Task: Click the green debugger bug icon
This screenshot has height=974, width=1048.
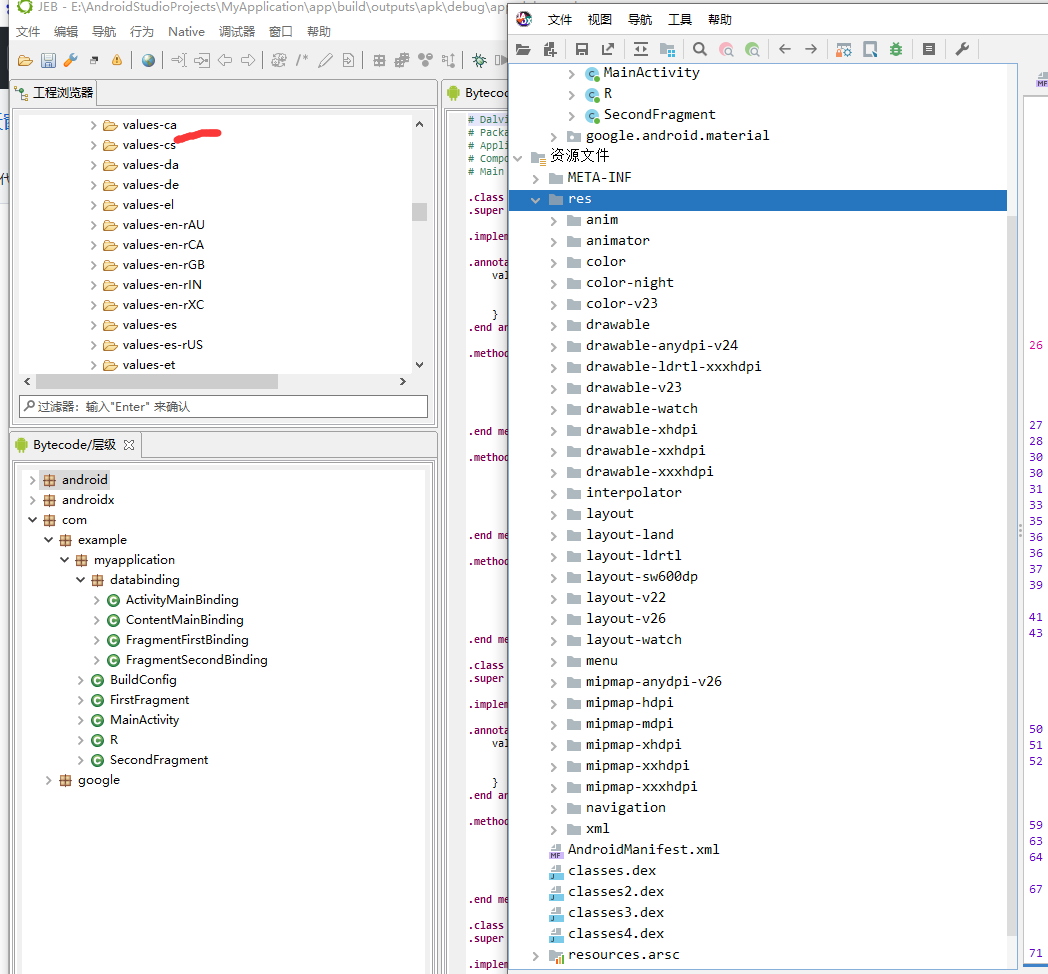Action: [898, 48]
